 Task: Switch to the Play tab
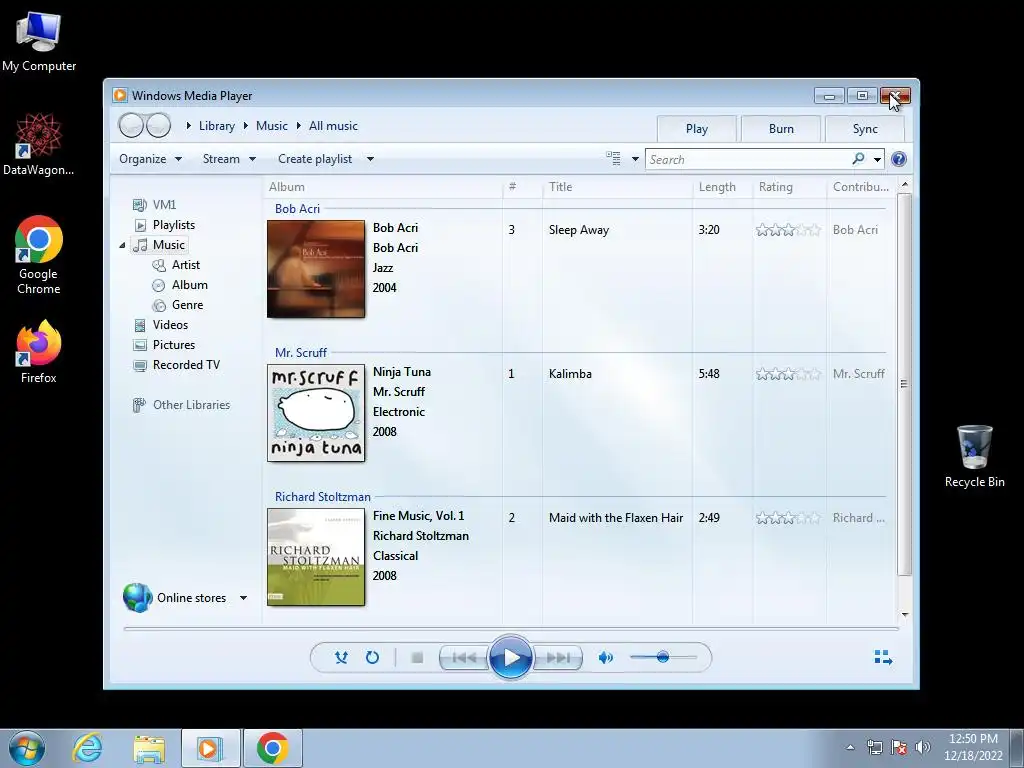(x=697, y=129)
